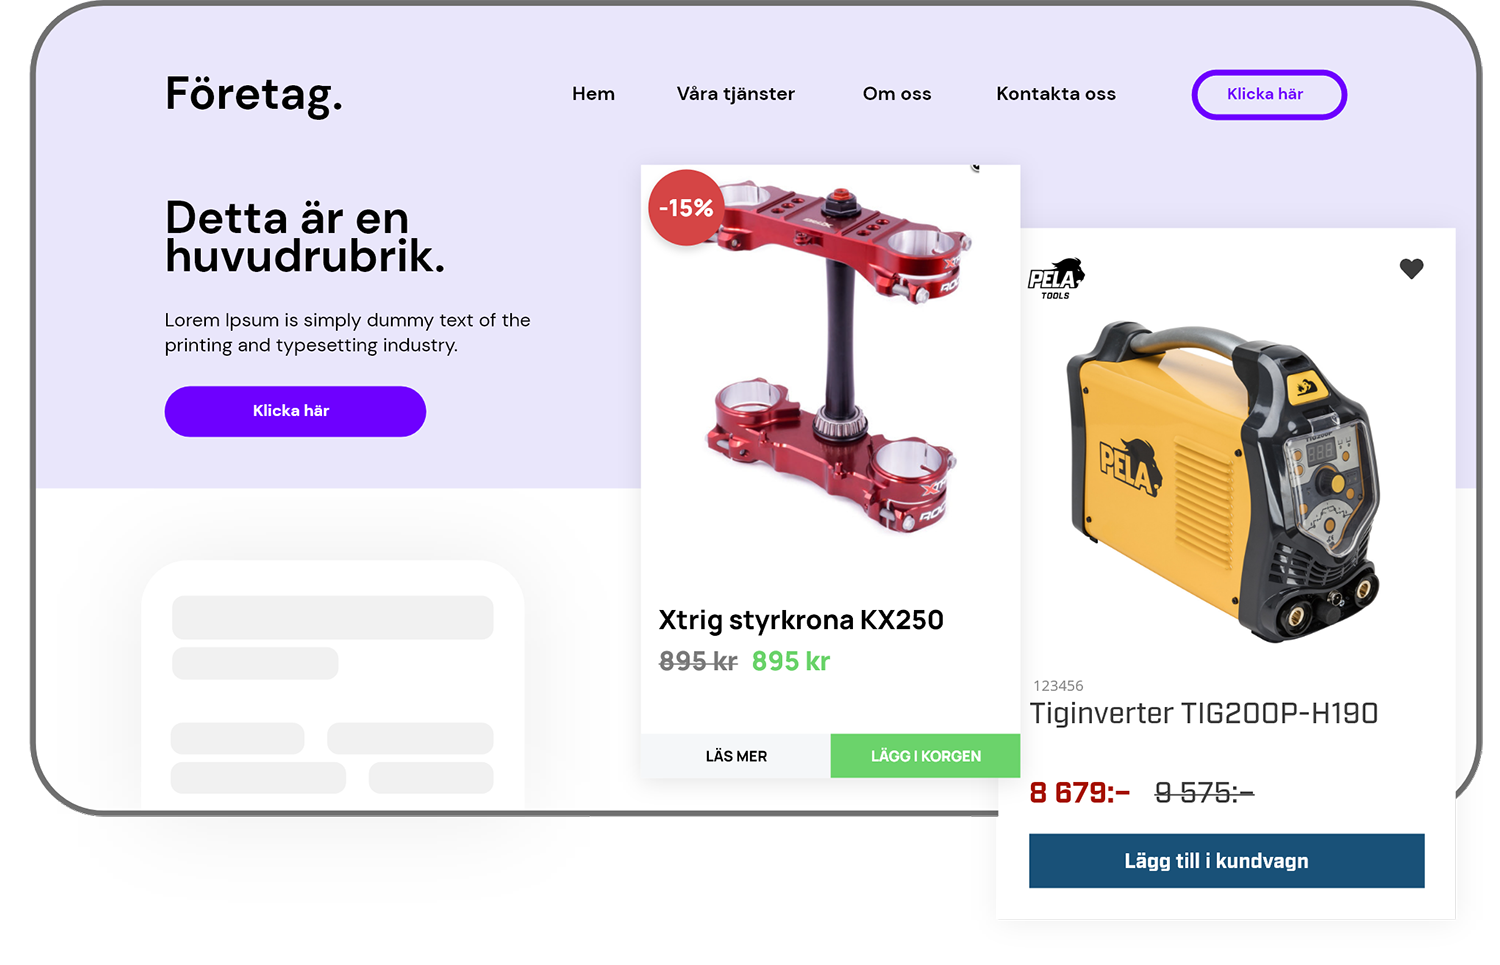Screen dimensions: 1500x965
Task: Click the green 895 kr price
Action: (791, 662)
